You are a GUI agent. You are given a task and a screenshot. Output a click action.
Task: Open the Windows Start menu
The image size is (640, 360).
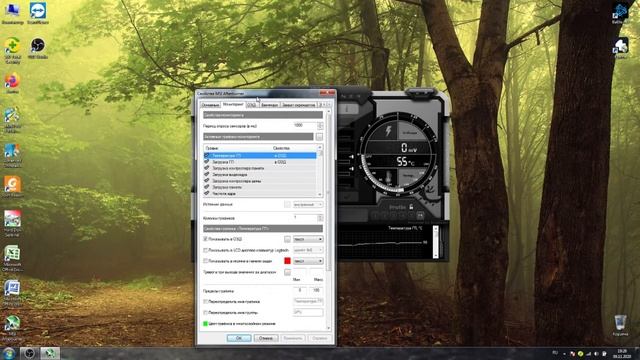point(9,353)
